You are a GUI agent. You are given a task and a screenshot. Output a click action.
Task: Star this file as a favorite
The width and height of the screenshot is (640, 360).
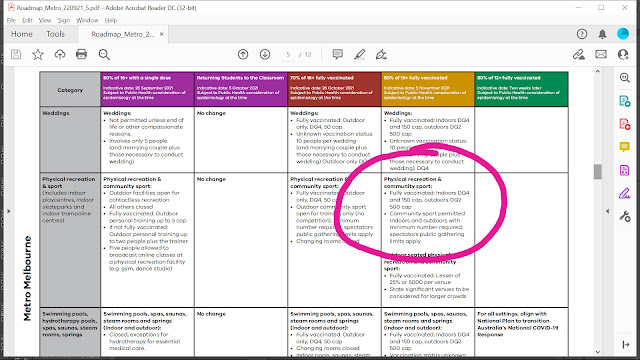pos(38,54)
